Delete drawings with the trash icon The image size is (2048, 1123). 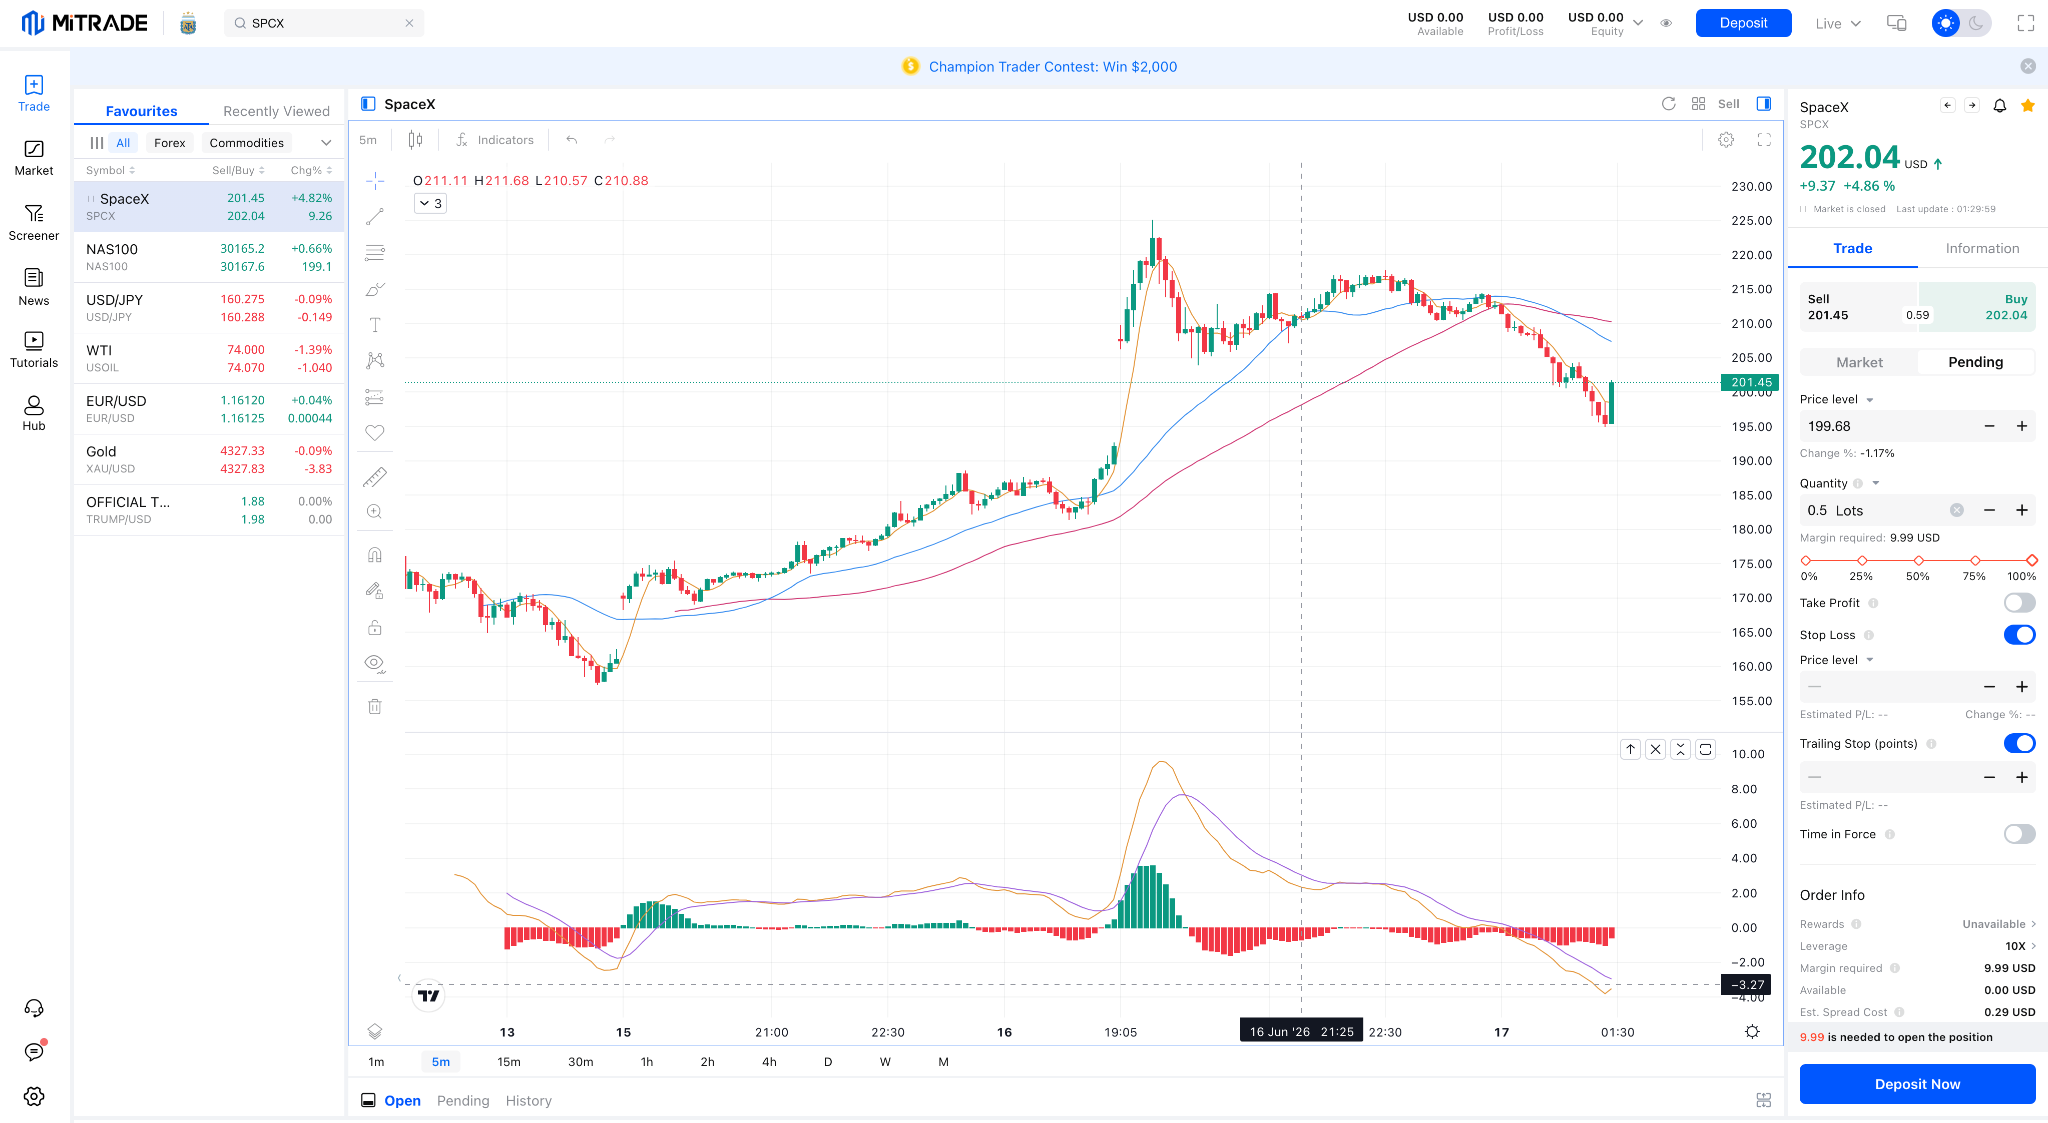coord(375,706)
